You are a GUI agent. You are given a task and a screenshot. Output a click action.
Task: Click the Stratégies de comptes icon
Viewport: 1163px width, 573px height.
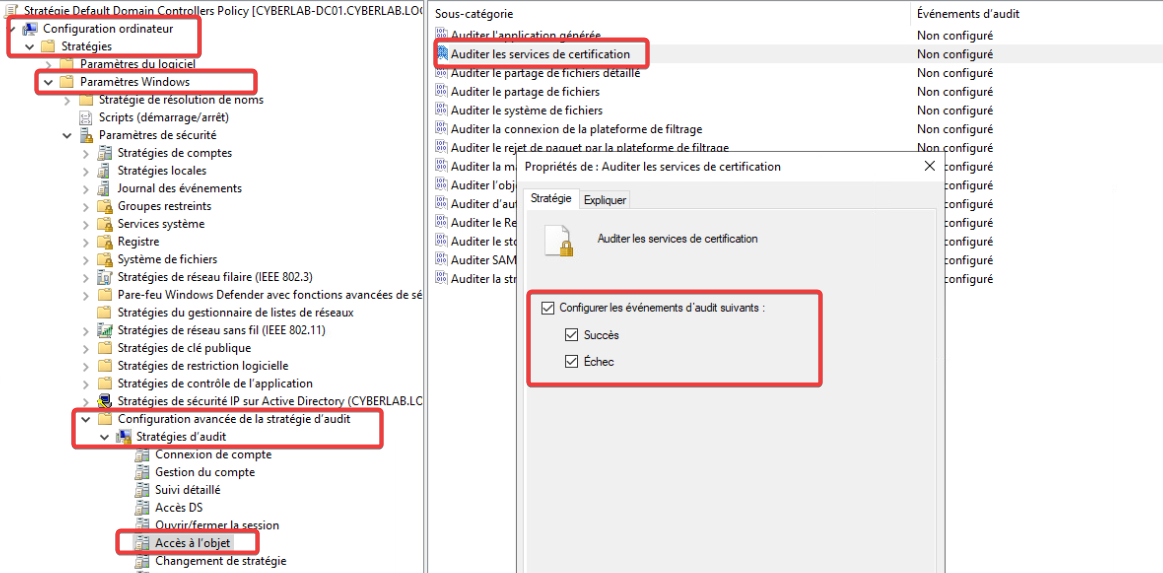pyautogui.click(x=105, y=153)
